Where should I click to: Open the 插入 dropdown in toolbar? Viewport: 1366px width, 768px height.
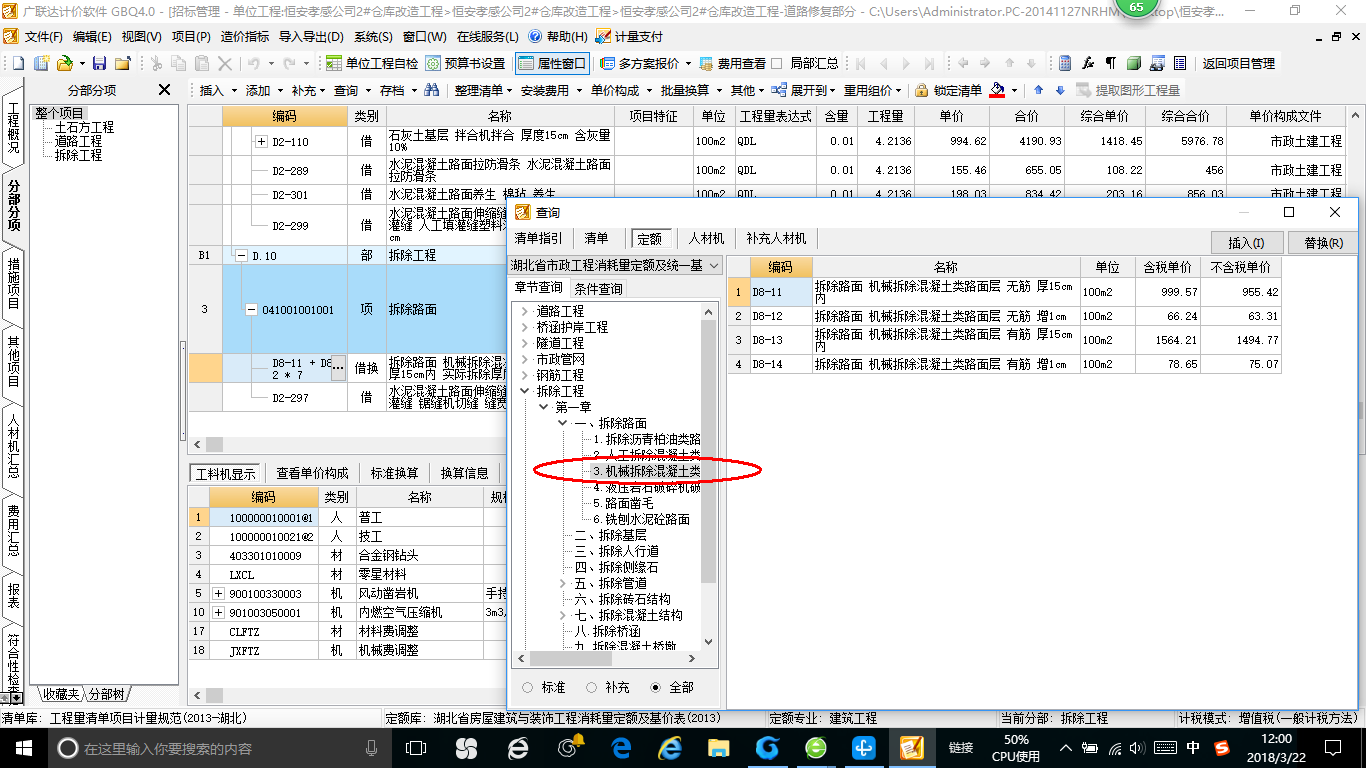[218, 90]
